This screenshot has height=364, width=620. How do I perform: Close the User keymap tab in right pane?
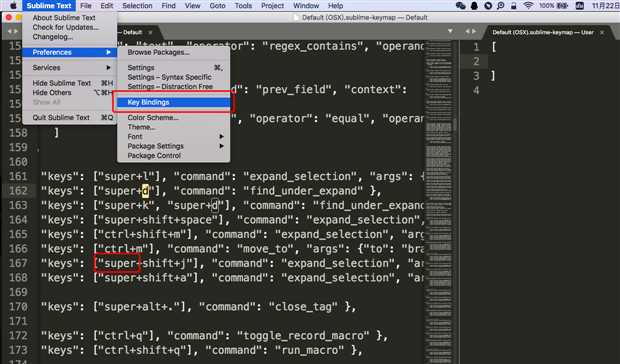tap(602, 32)
